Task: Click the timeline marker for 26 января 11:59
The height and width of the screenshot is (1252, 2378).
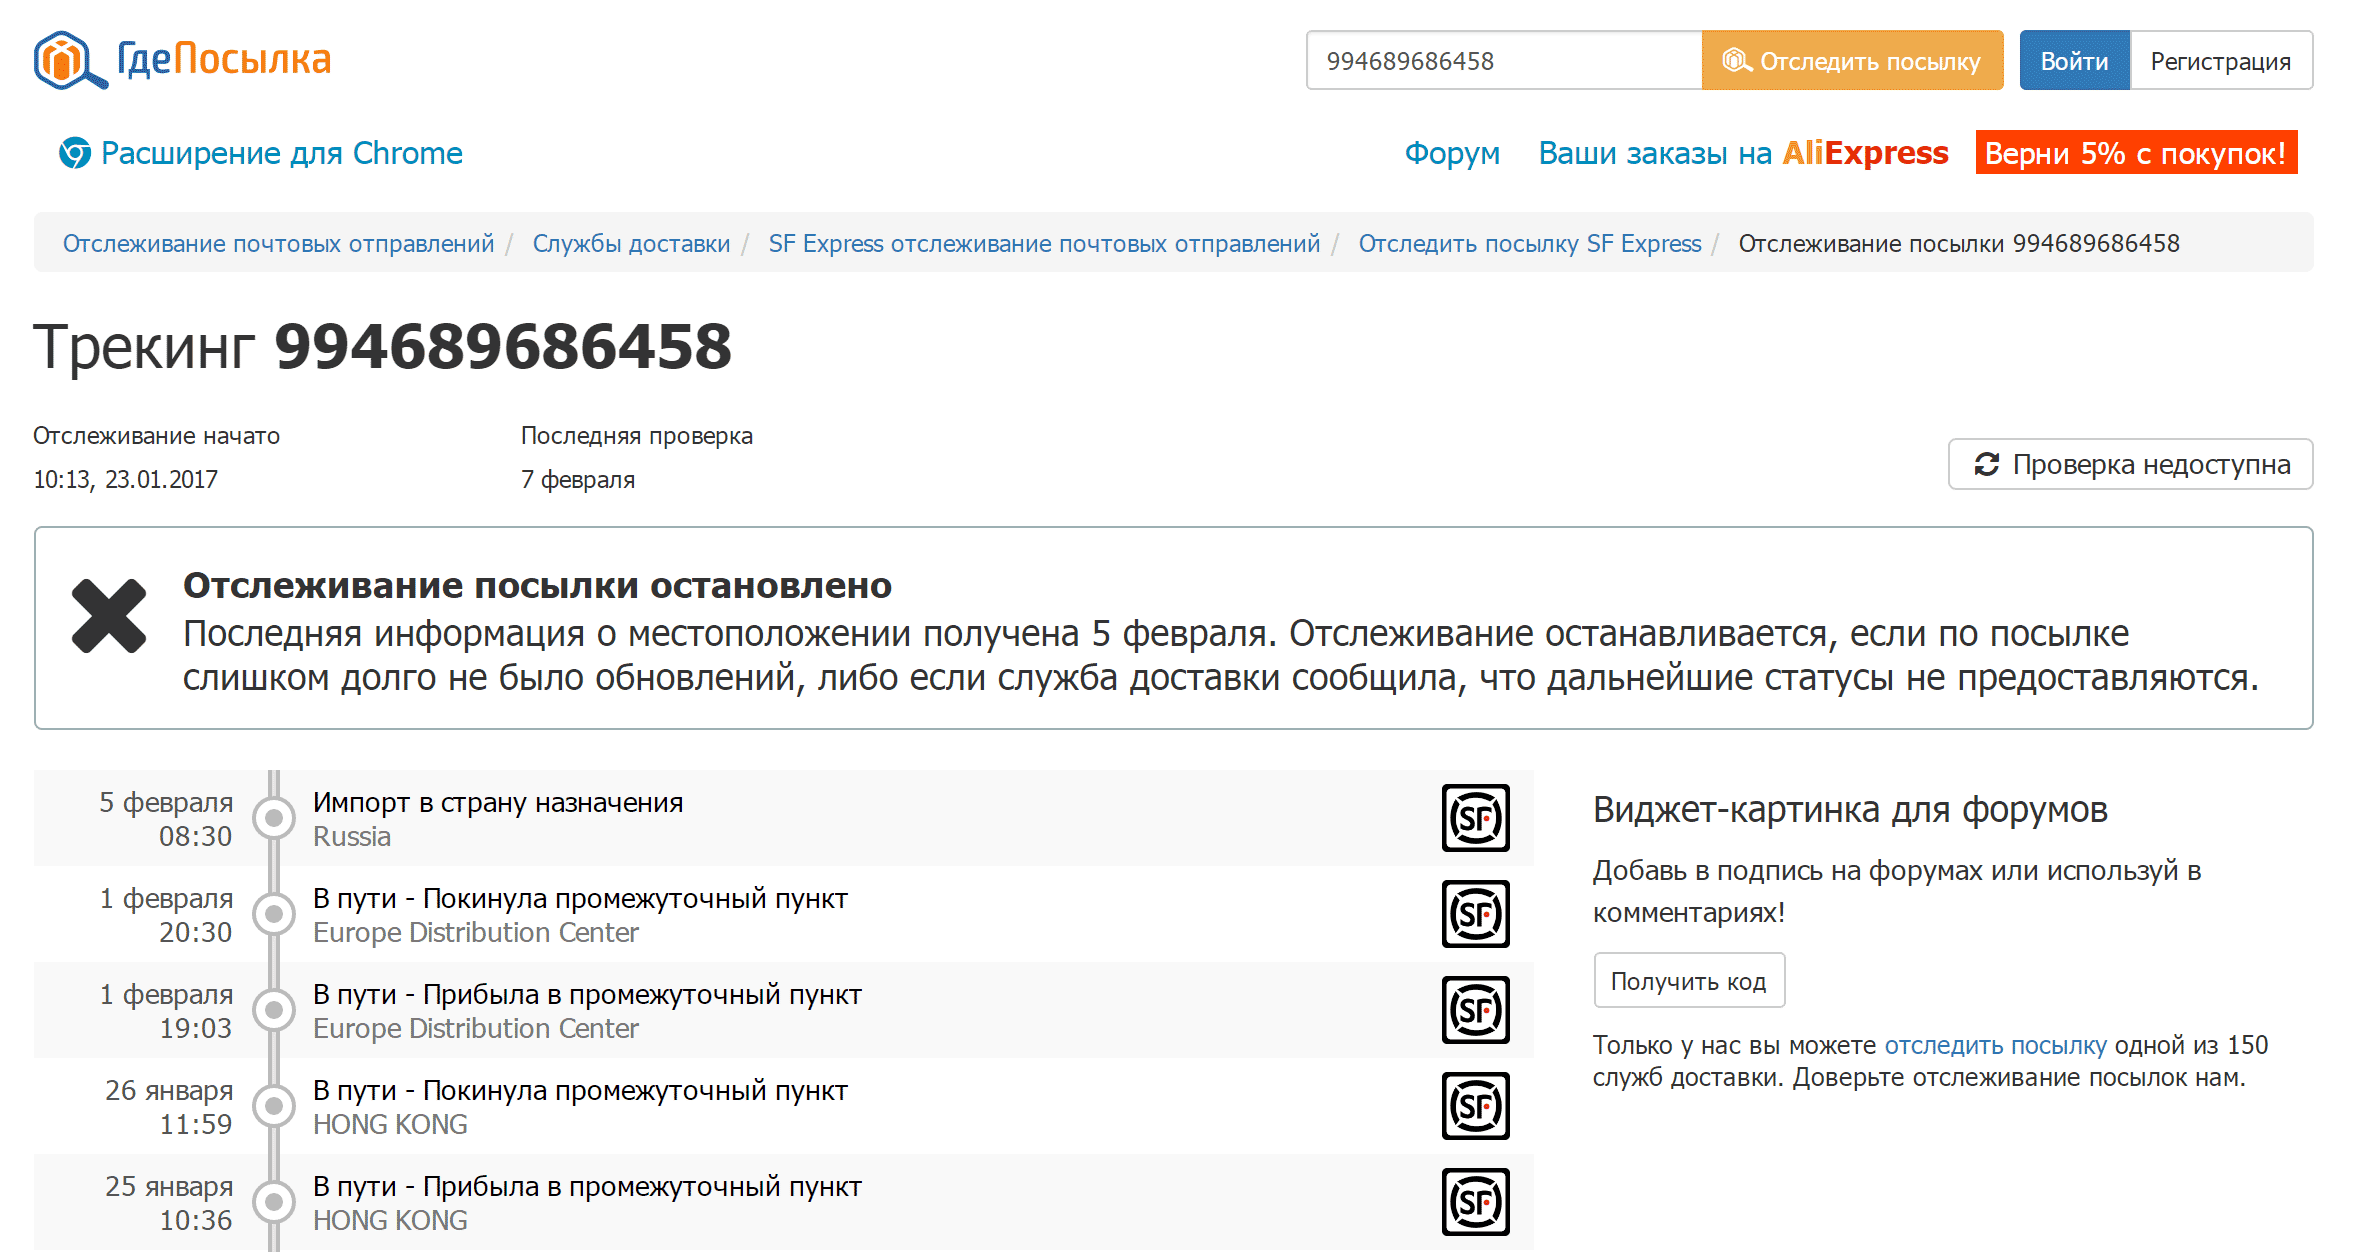Action: [273, 1106]
